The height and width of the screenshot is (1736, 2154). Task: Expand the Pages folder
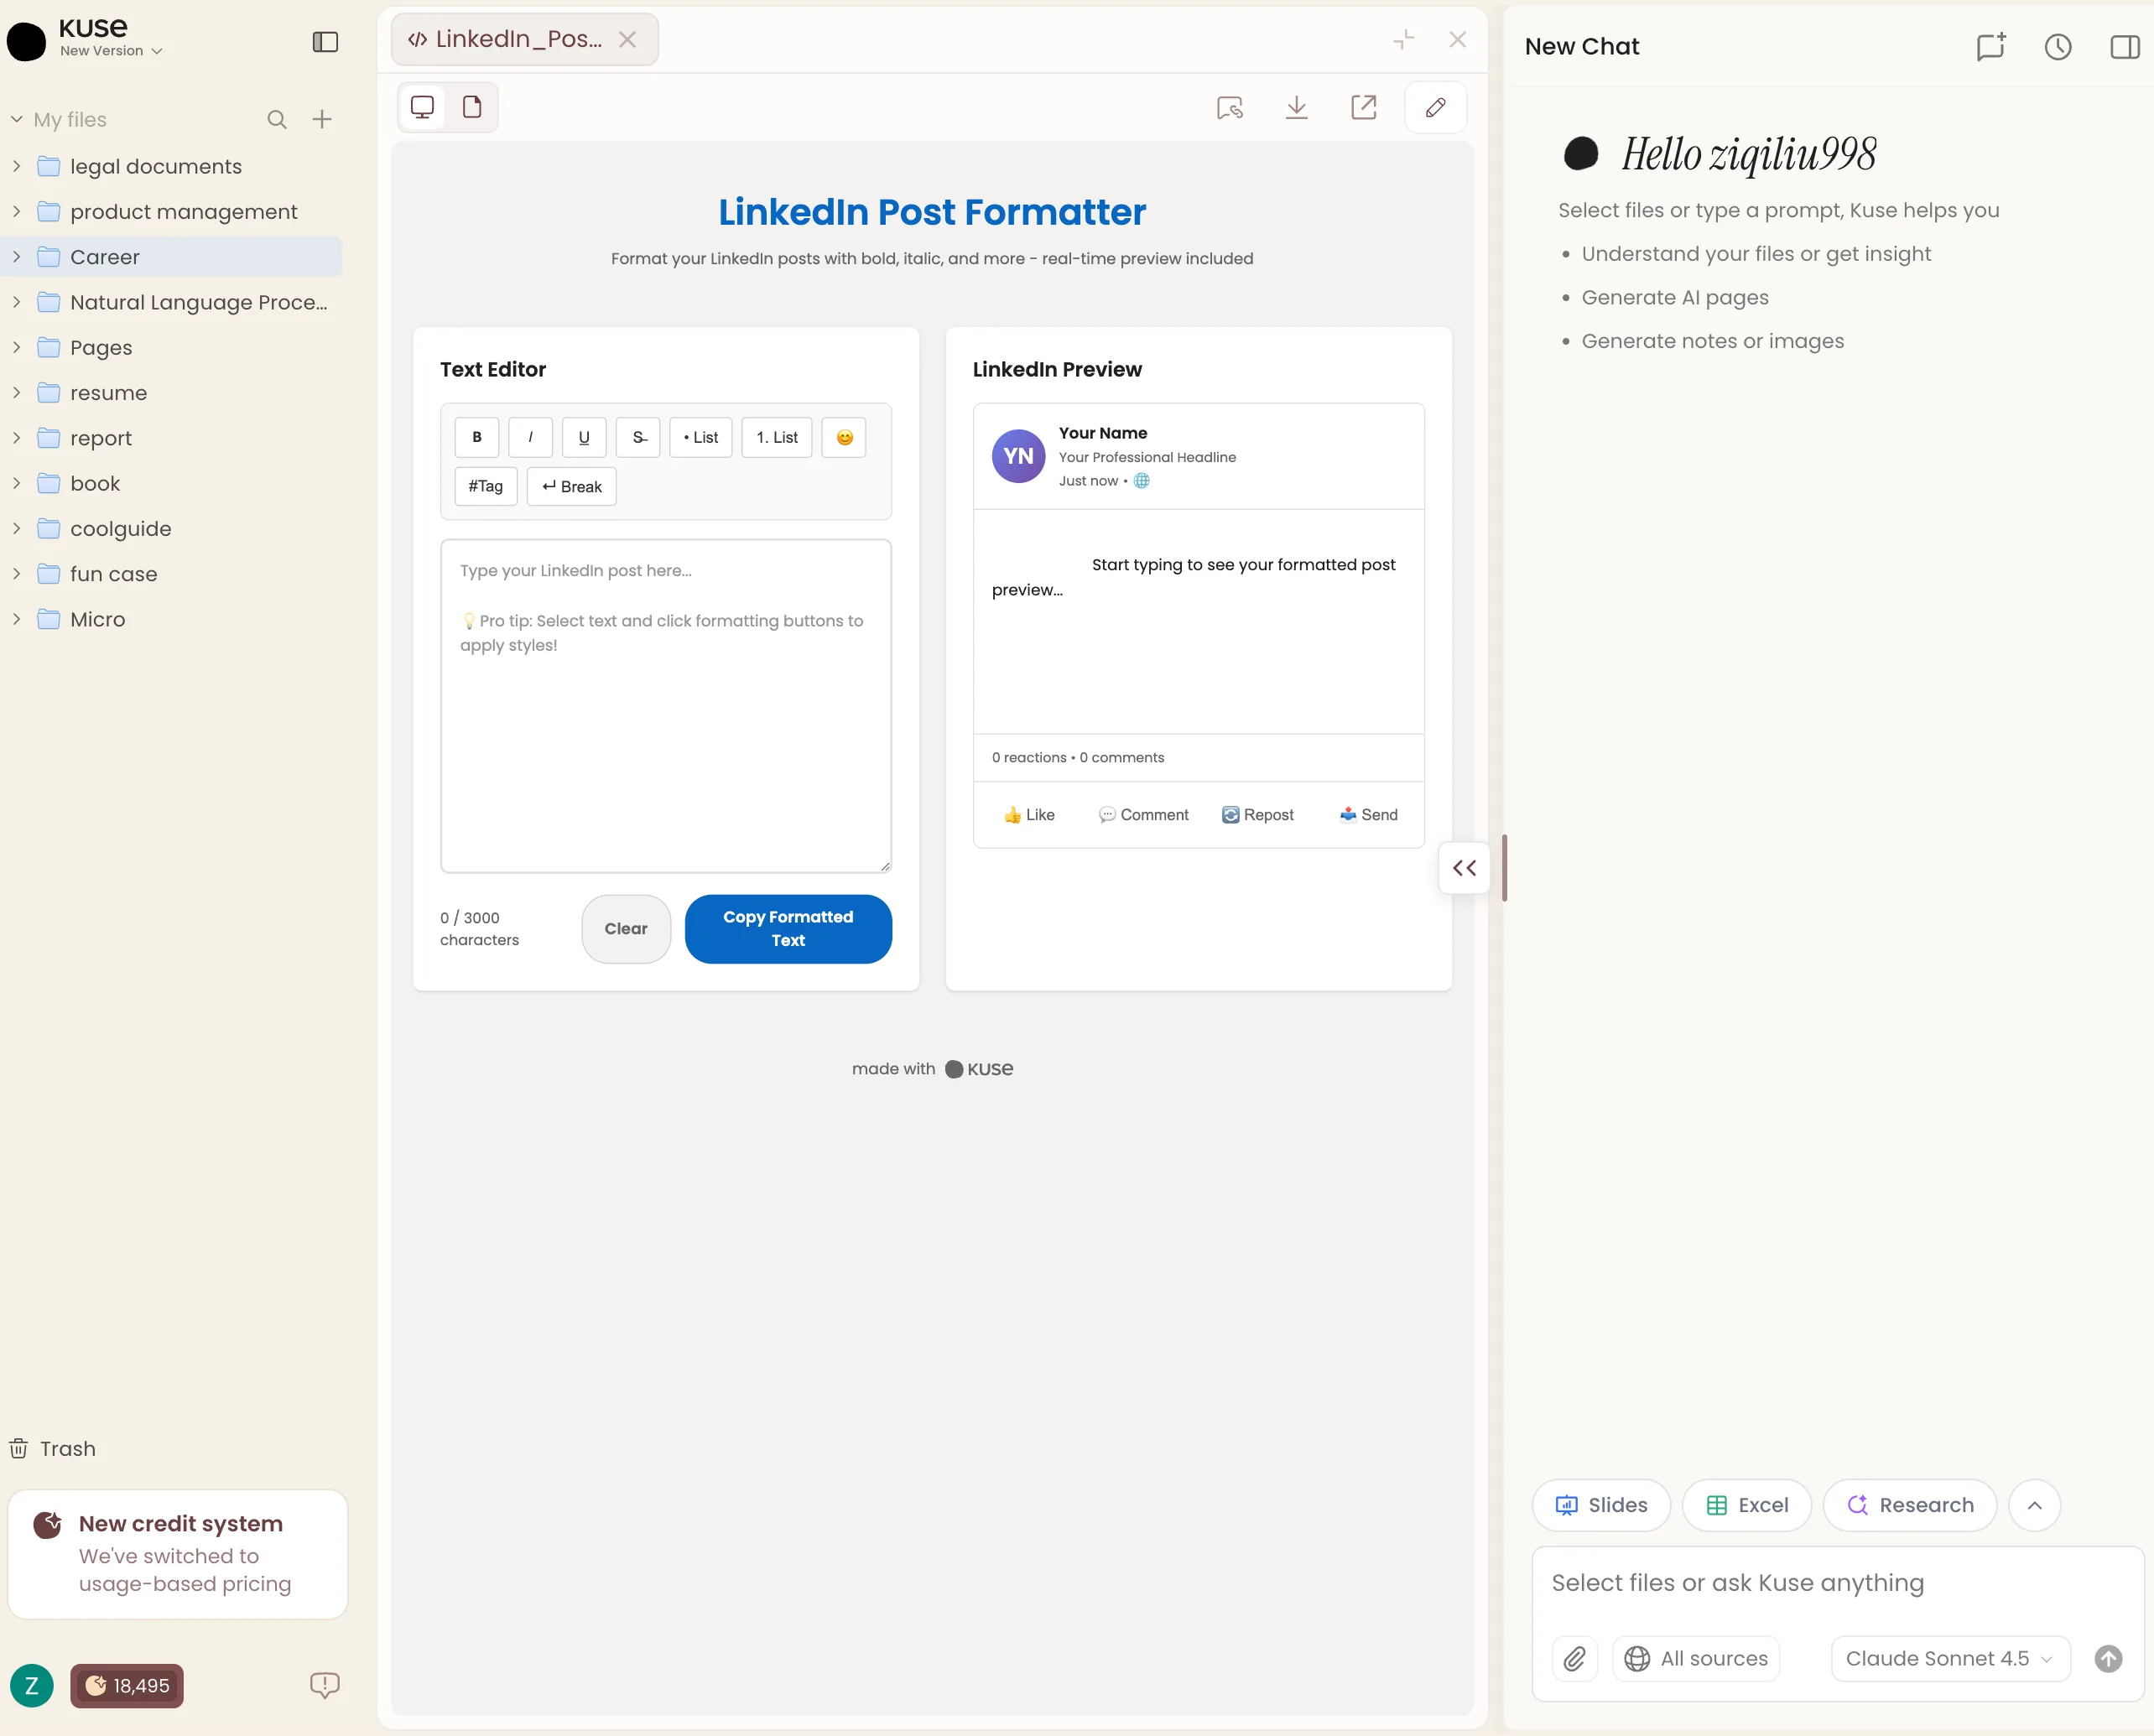17,347
